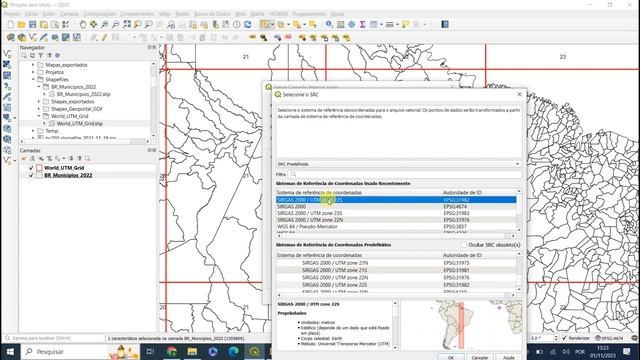640x360 pixels.
Task: Open the Processing Toolbox gear icon
Action: (x=351, y=24)
